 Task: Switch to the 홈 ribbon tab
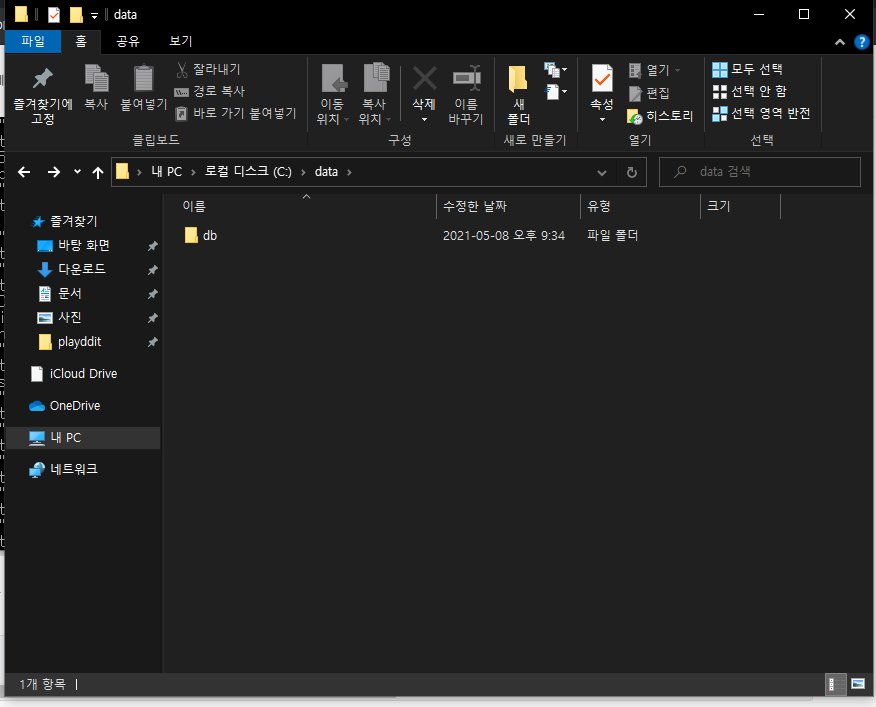coord(81,41)
